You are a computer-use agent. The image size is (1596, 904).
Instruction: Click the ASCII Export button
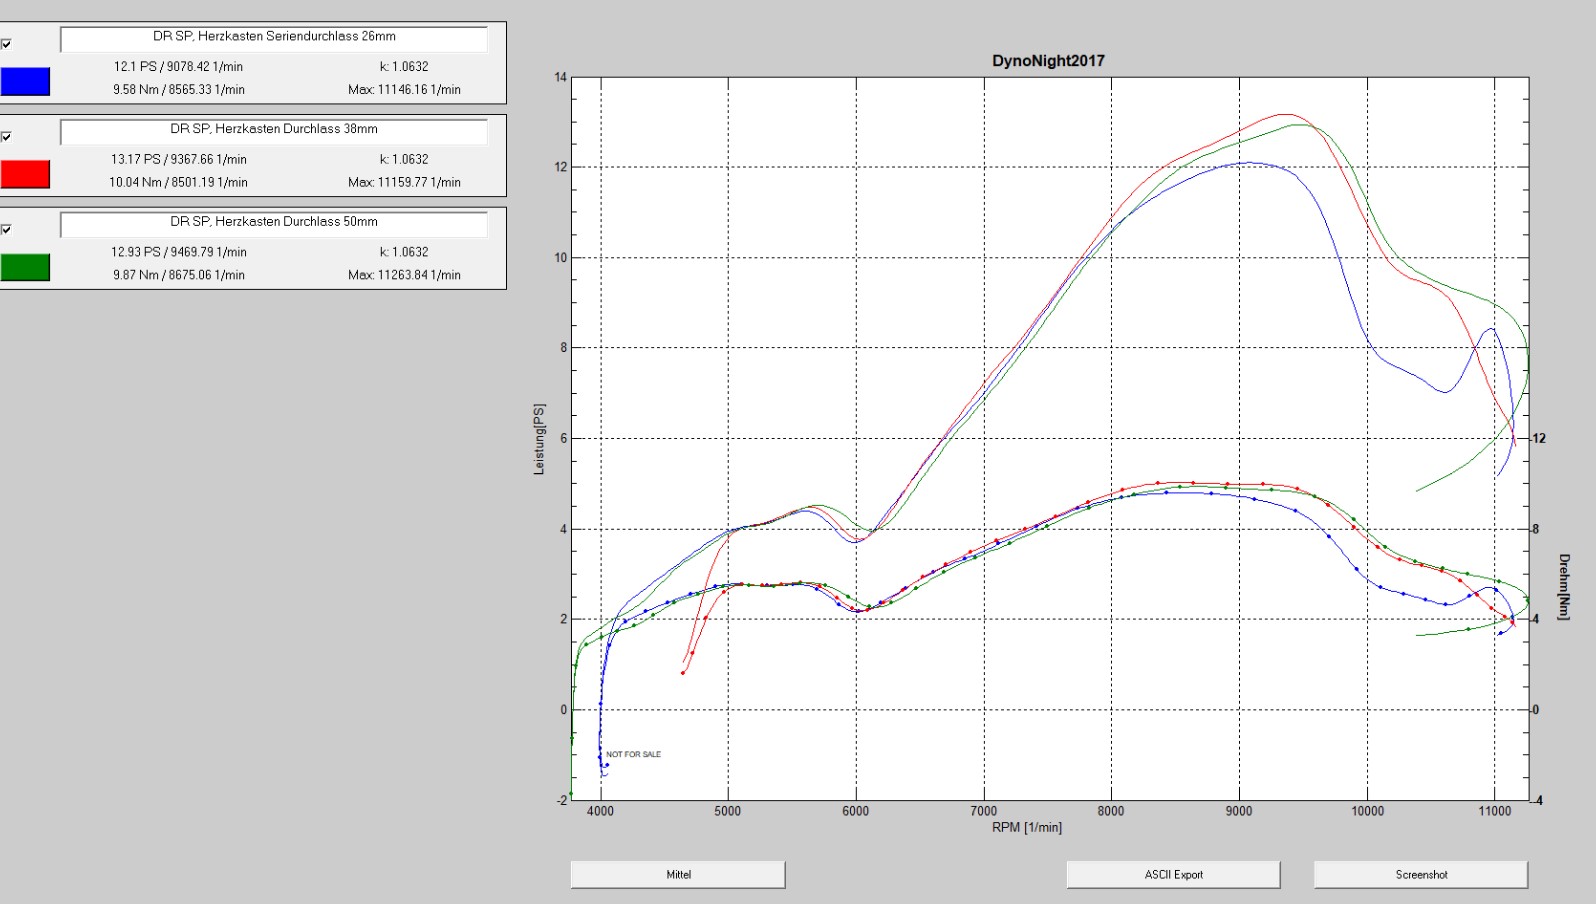1173,874
